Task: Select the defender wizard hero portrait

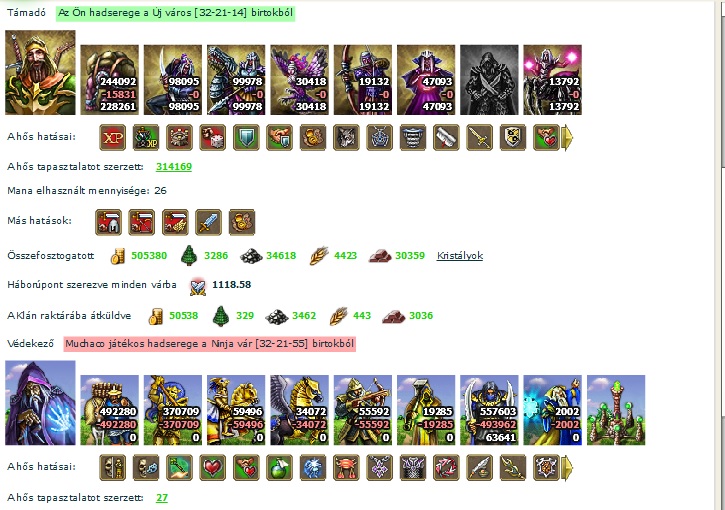Action: click(x=40, y=403)
